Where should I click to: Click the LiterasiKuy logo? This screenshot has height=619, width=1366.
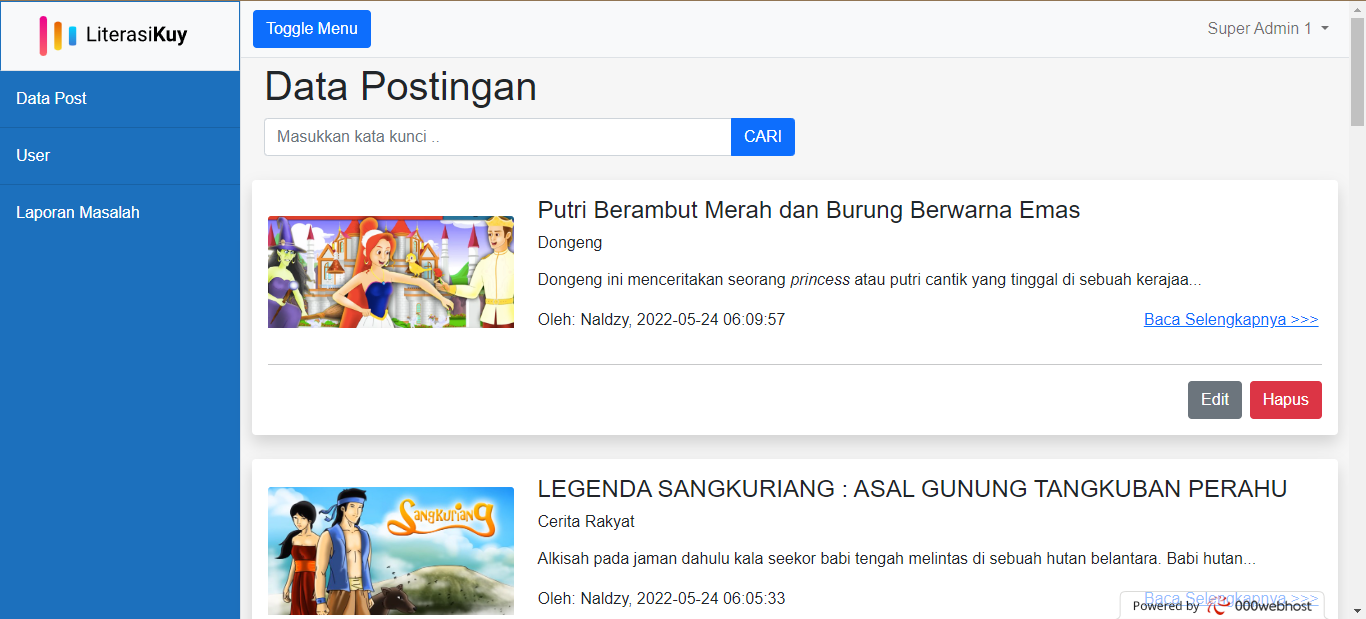click(x=113, y=35)
